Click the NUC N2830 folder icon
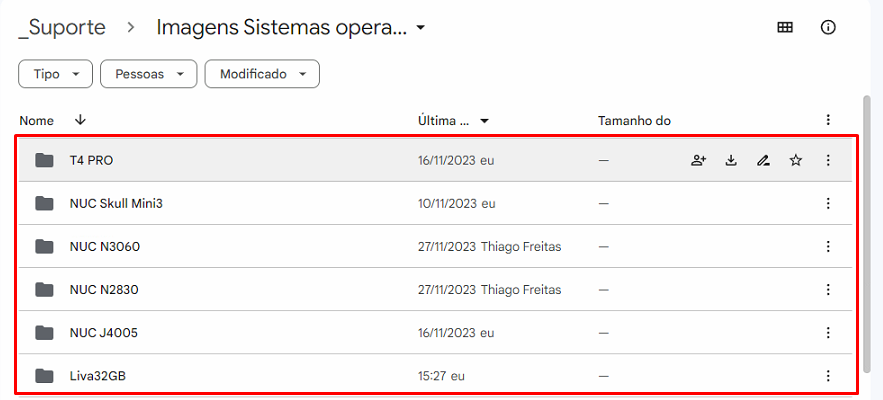 pyautogui.click(x=44, y=290)
